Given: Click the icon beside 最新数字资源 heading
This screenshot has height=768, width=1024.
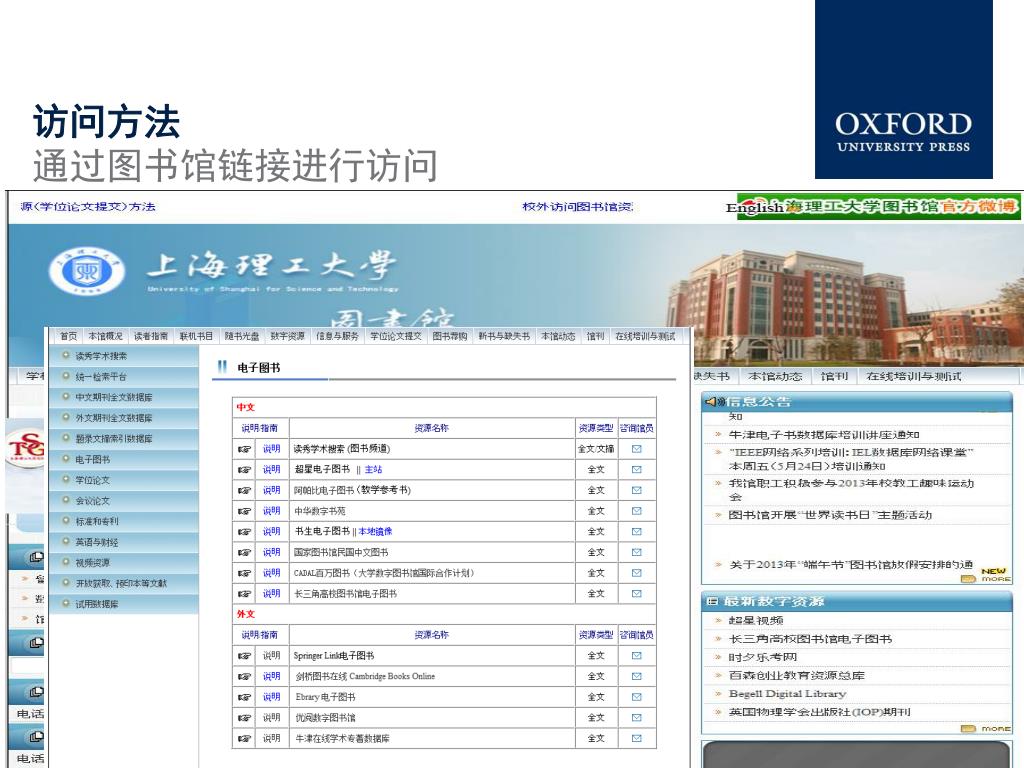Looking at the screenshot, I should pyautogui.click(x=712, y=601).
